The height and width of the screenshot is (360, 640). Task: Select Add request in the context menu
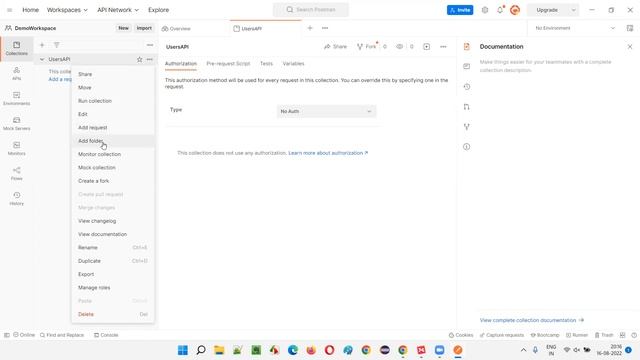[113, 127]
